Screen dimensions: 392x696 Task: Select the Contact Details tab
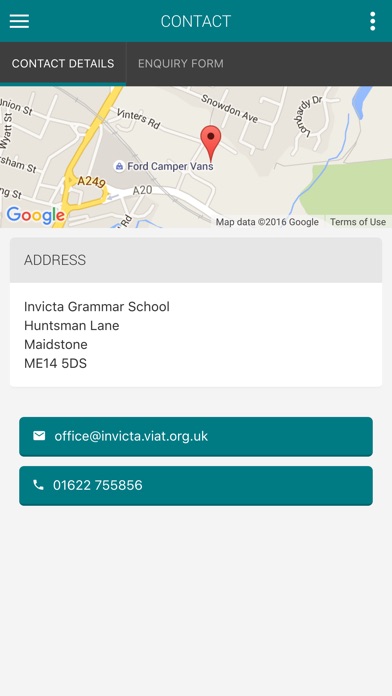tap(63, 63)
